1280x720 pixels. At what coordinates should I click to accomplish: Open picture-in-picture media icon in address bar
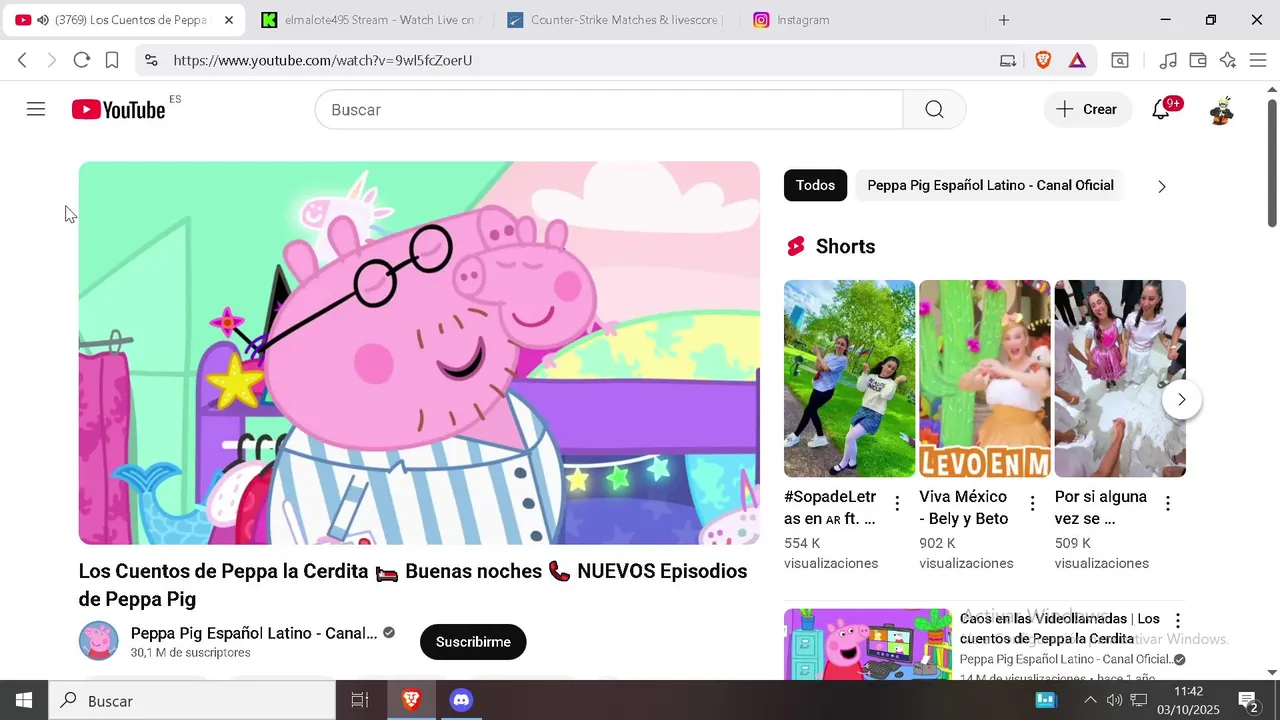[1008, 60]
